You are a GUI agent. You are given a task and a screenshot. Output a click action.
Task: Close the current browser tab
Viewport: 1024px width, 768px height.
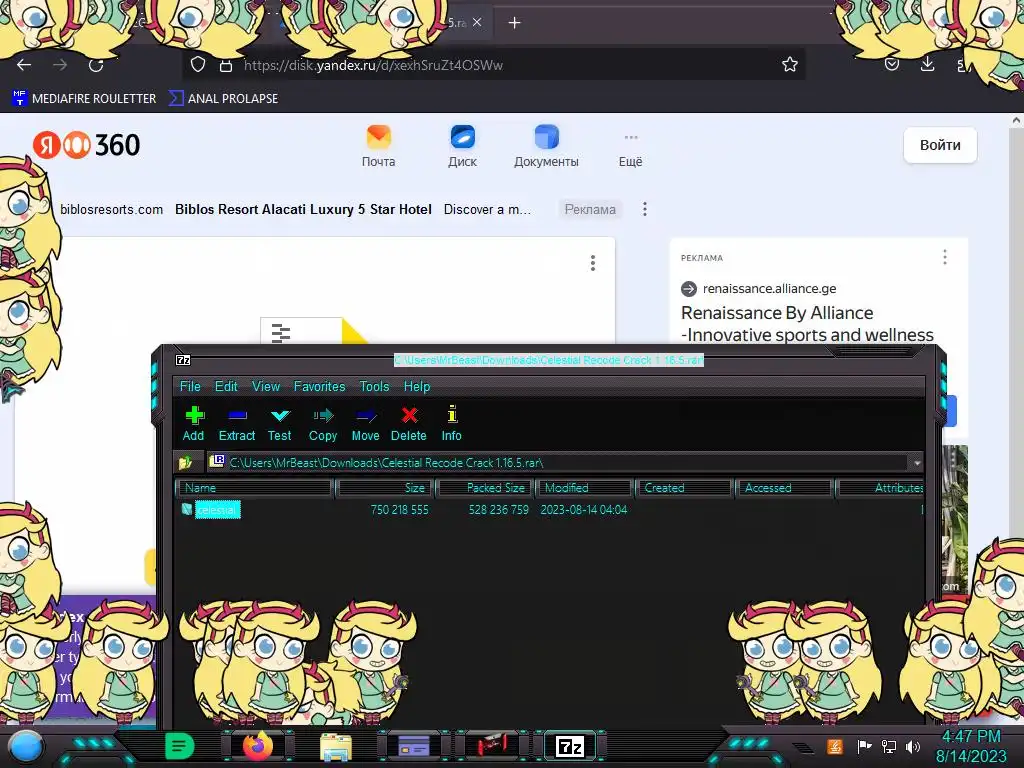click(477, 22)
